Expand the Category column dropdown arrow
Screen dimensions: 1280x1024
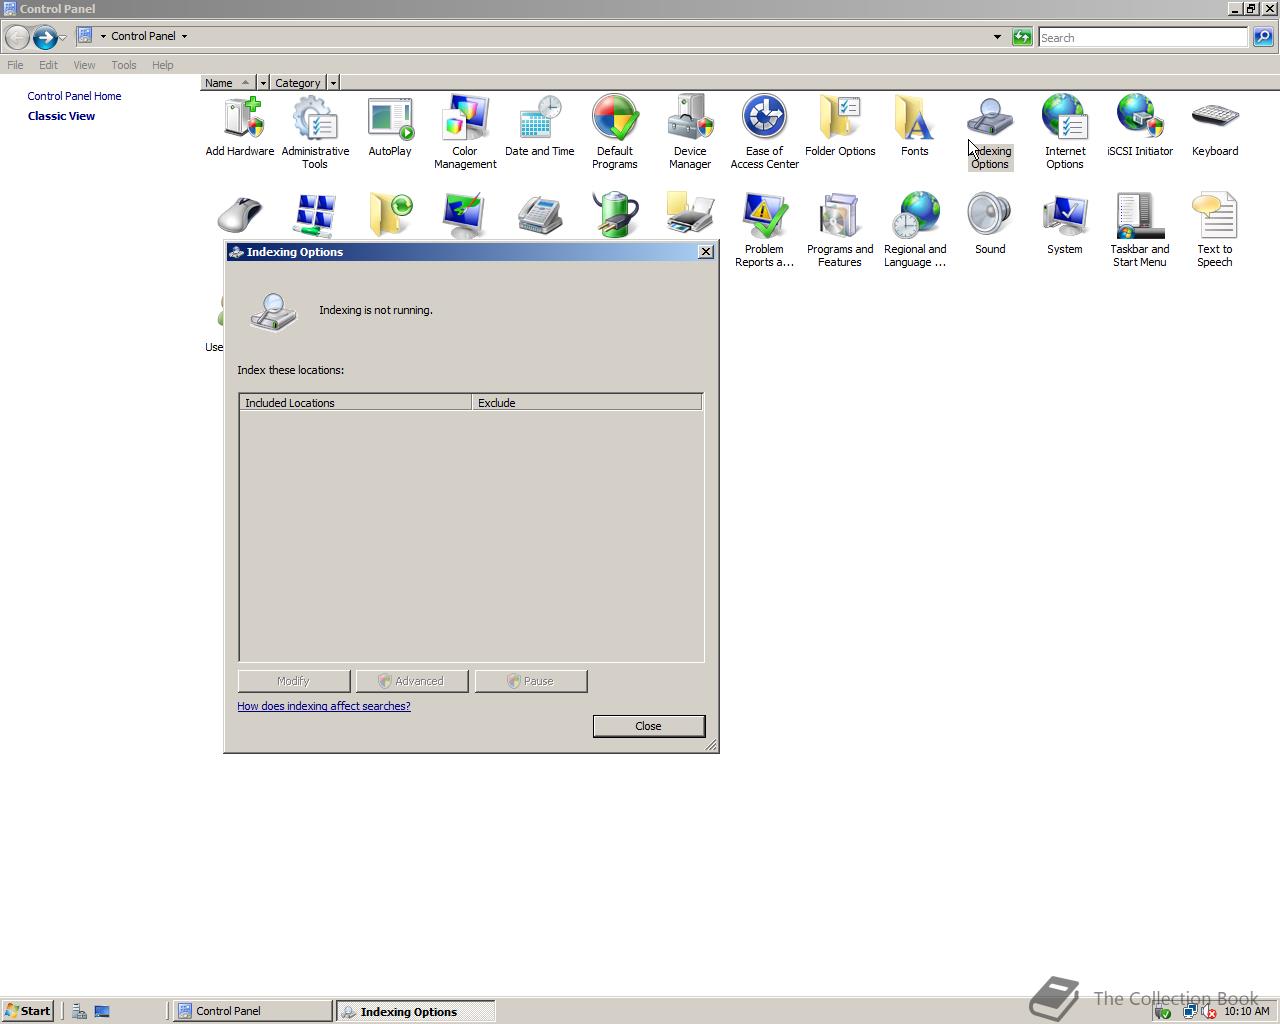pos(333,83)
